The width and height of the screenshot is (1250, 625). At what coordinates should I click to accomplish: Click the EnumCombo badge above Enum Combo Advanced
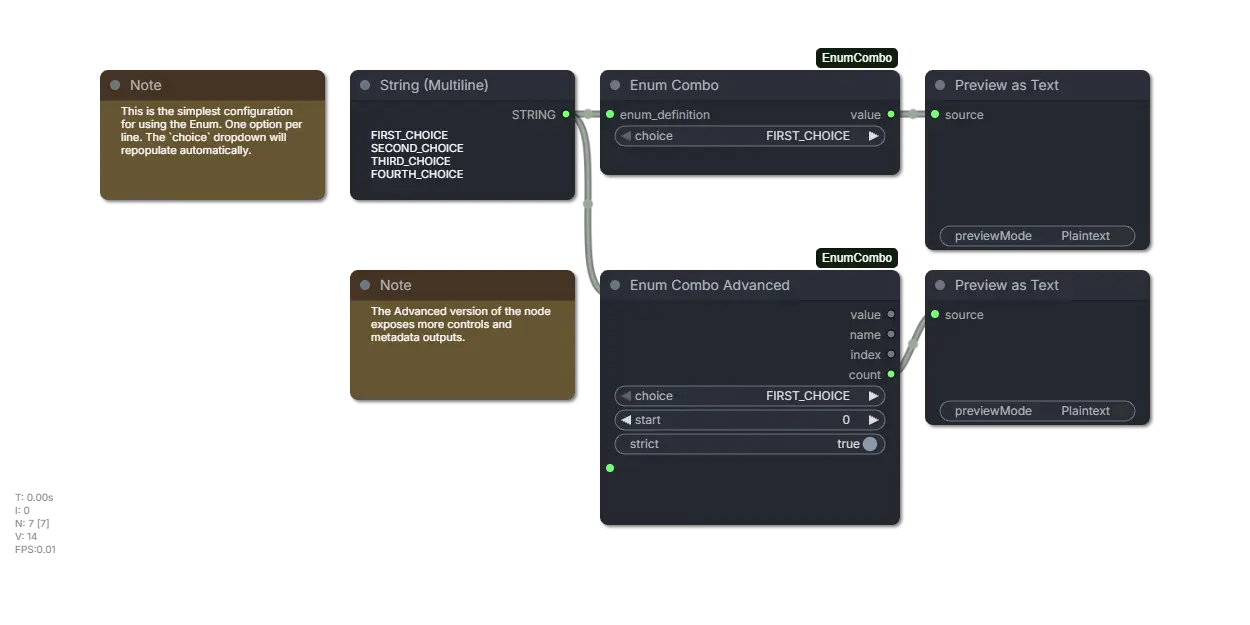[857, 258]
